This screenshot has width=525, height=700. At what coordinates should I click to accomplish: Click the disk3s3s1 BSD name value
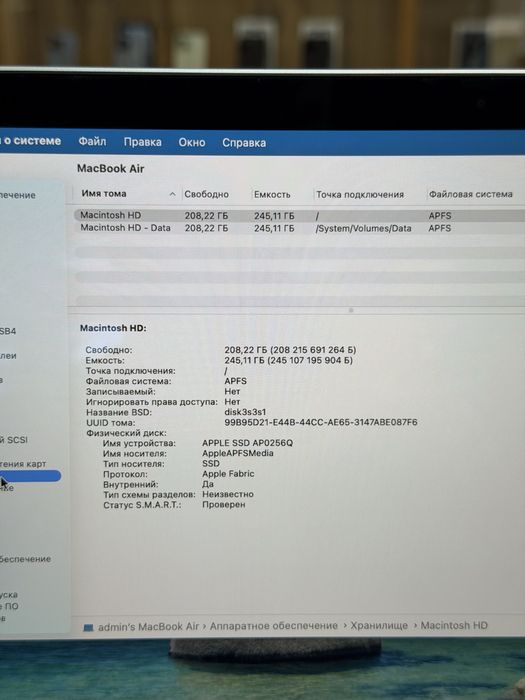pos(245,412)
